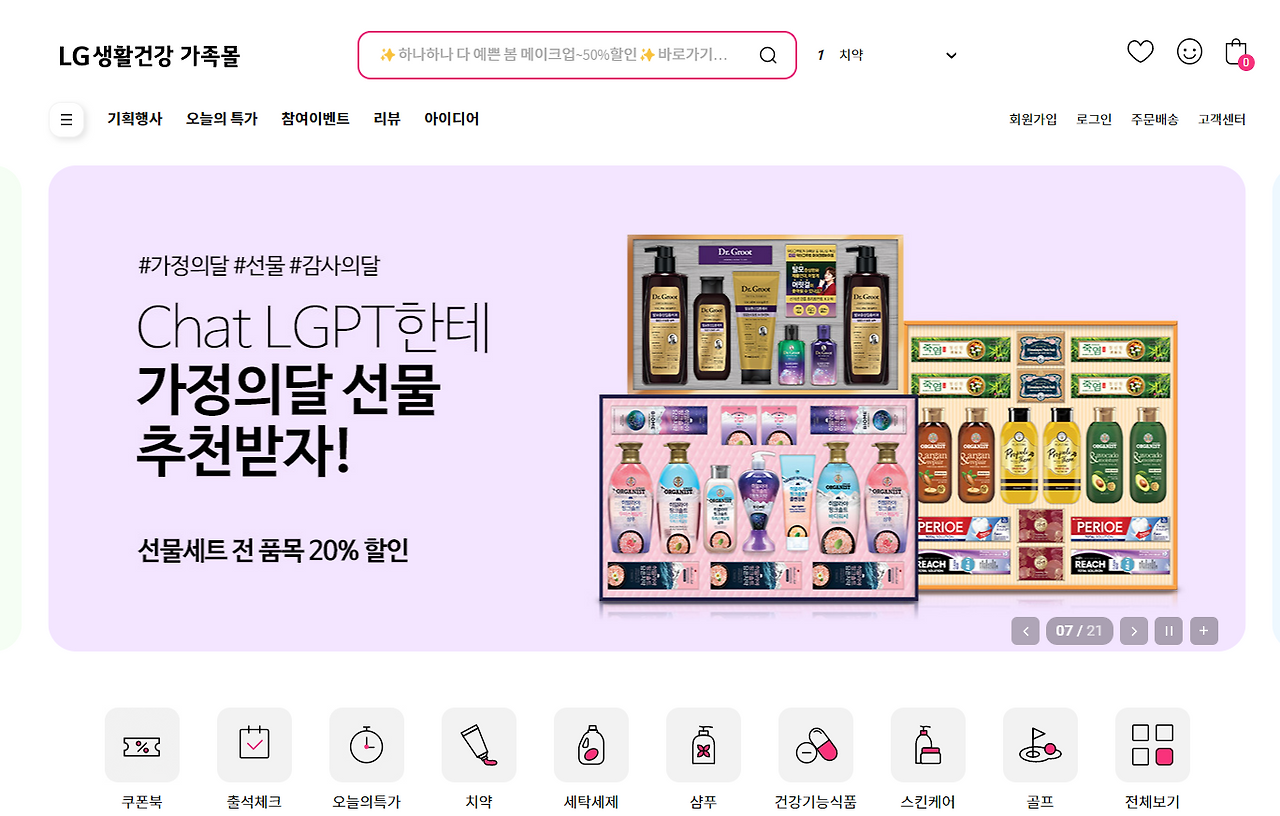Open the wishlist heart icon
The height and width of the screenshot is (816, 1280).
[1140, 52]
